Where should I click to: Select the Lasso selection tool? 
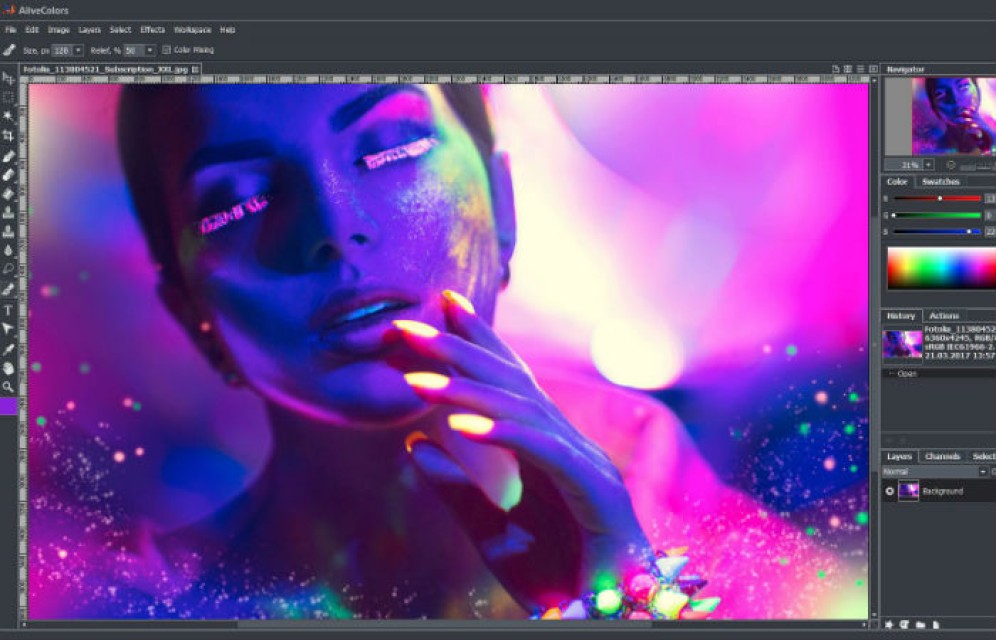[7, 268]
